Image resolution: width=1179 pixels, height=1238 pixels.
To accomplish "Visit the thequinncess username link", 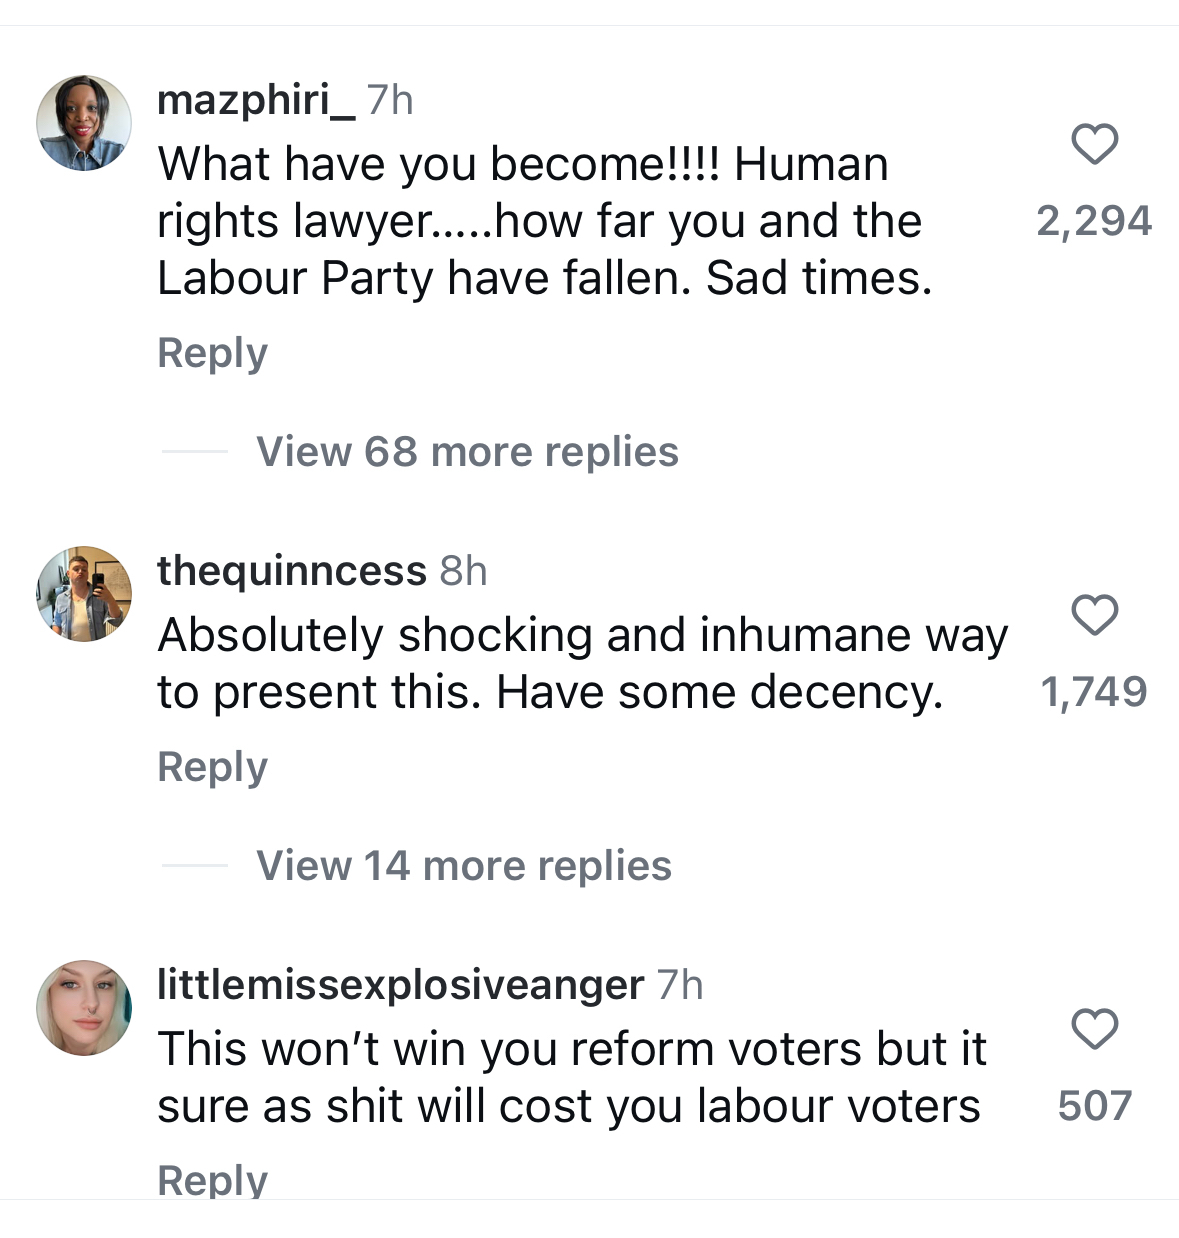I will coord(292,571).
